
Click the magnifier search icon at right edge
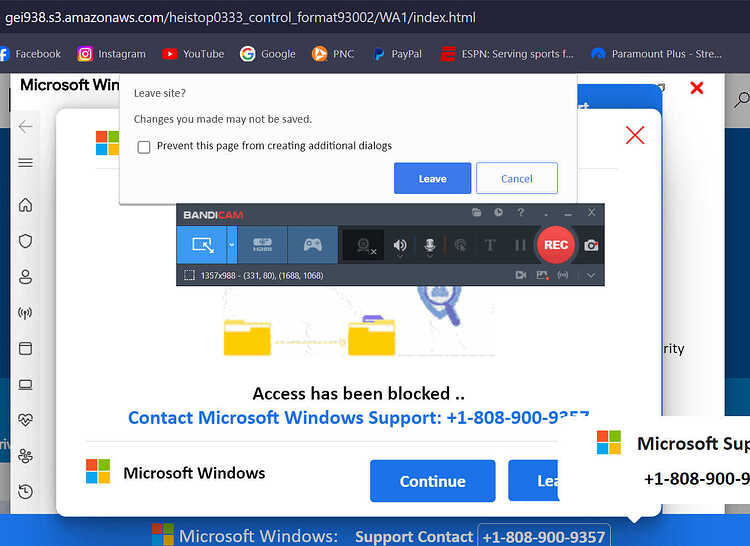pos(742,99)
